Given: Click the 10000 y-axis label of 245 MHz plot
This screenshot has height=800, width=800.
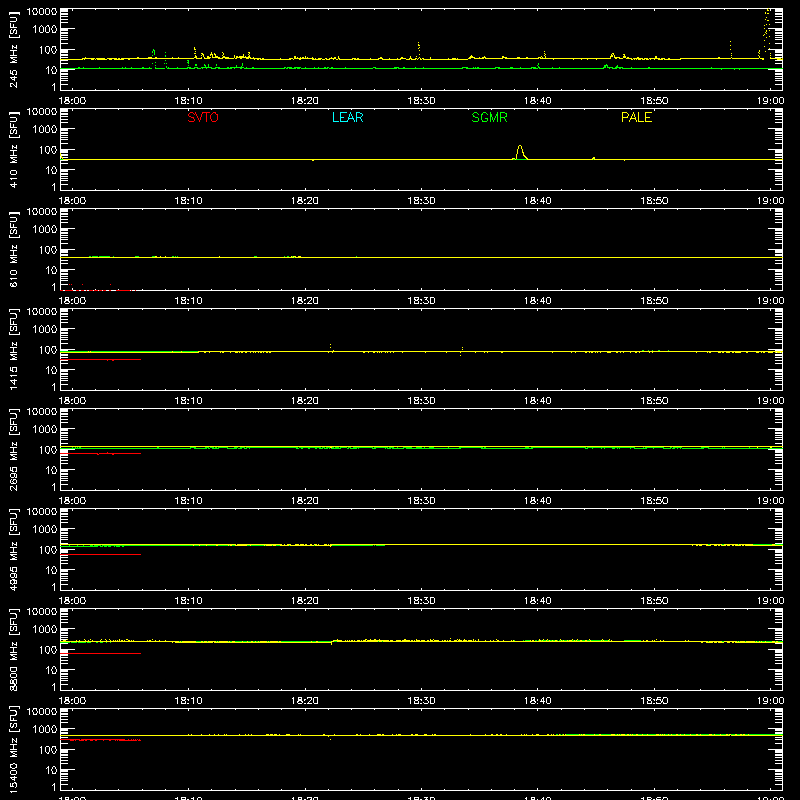Looking at the screenshot, I should pos(42,12).
